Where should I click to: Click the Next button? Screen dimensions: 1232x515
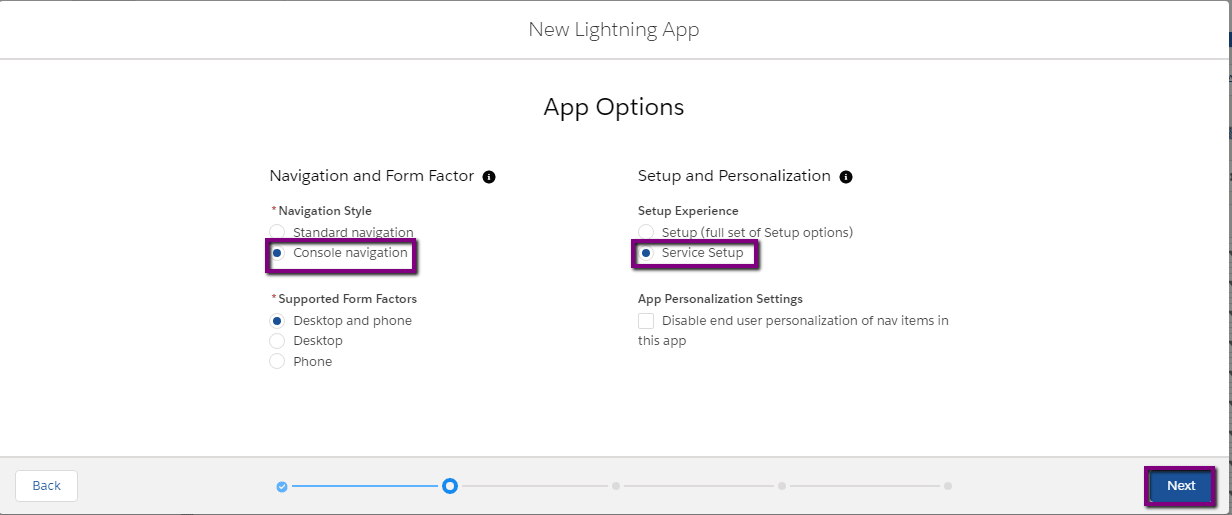(x=1181, y=486)
